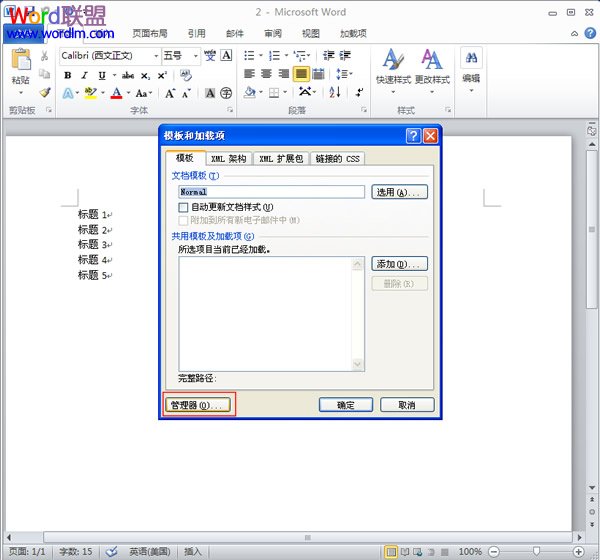Screen dimensions: 600x560
Task: Apply Strikethrough formatting
Action: pos(128,75)
